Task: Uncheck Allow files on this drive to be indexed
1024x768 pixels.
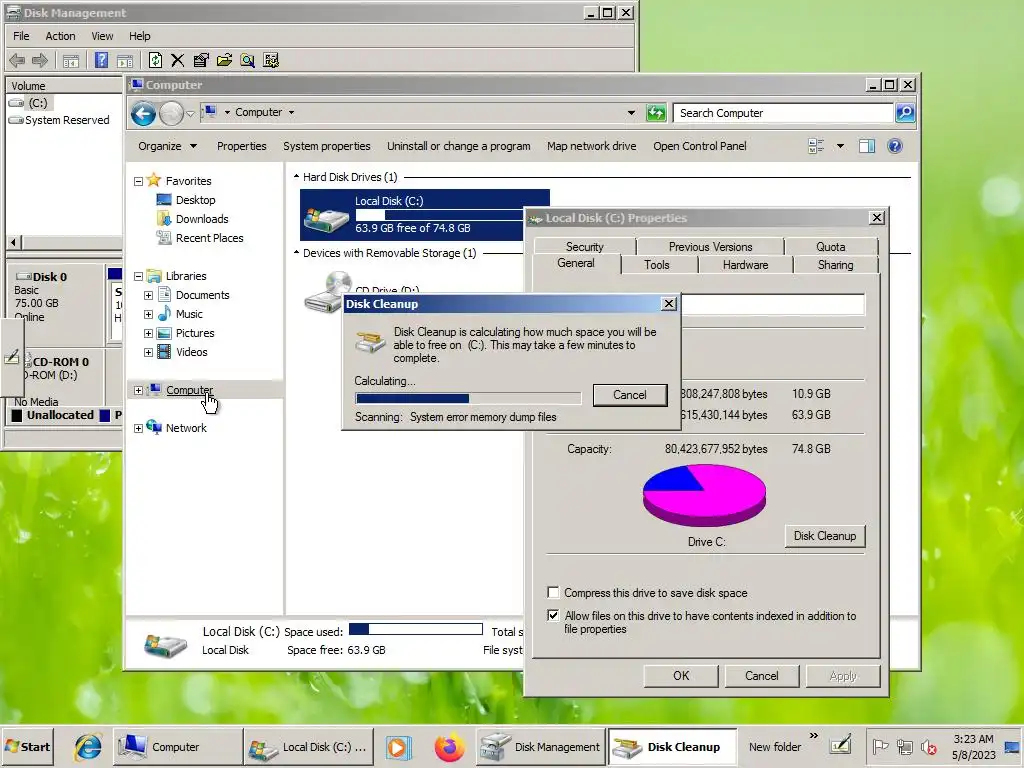Action: (x=553, y=615)
